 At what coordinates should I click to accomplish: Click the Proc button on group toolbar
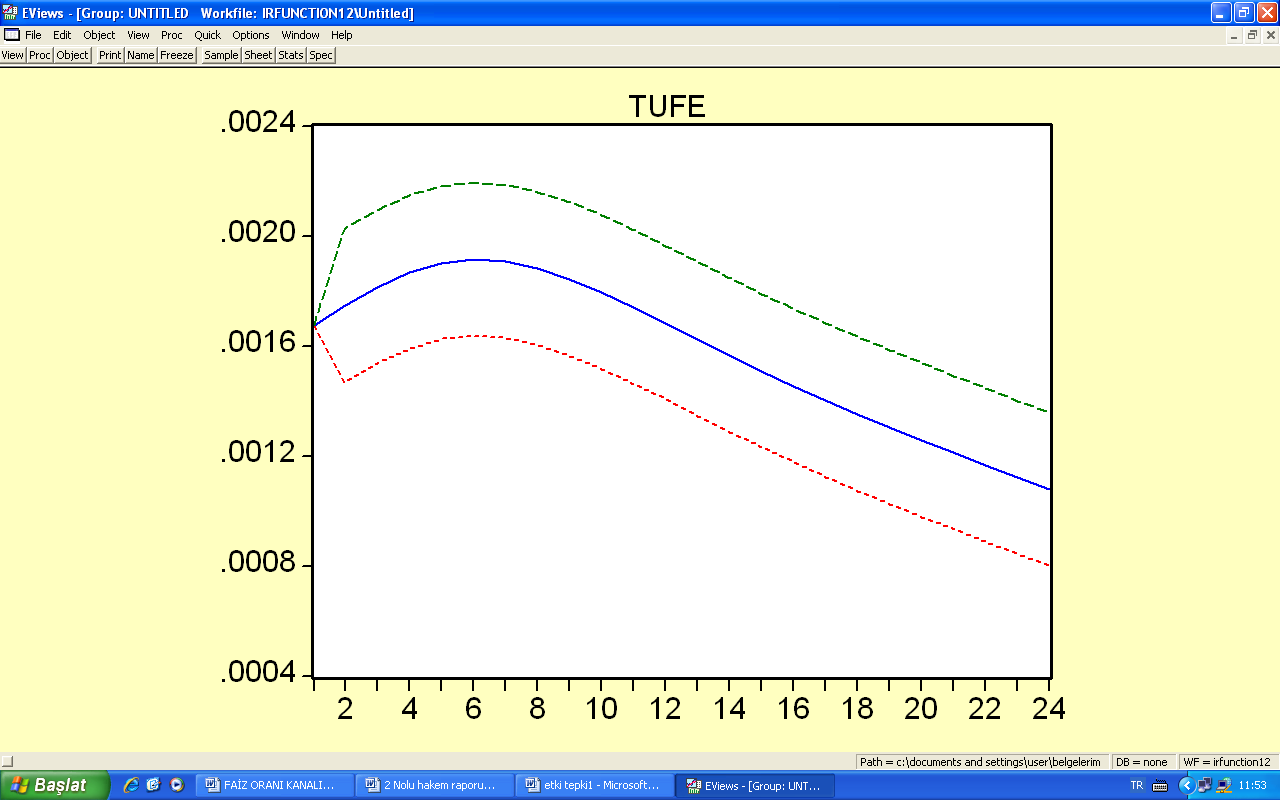point(40,55)
